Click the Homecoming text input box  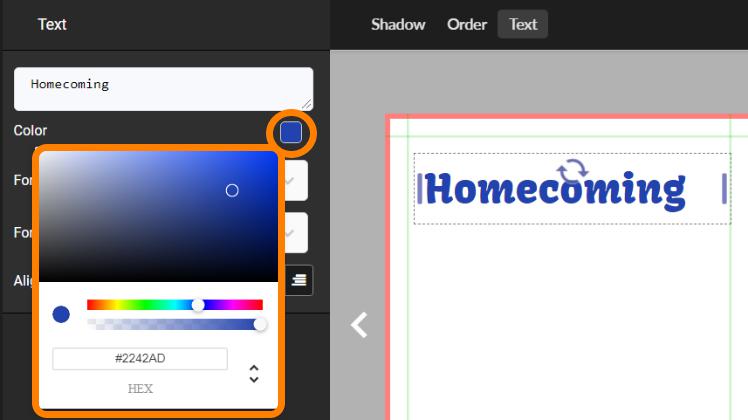click(163, 88)
